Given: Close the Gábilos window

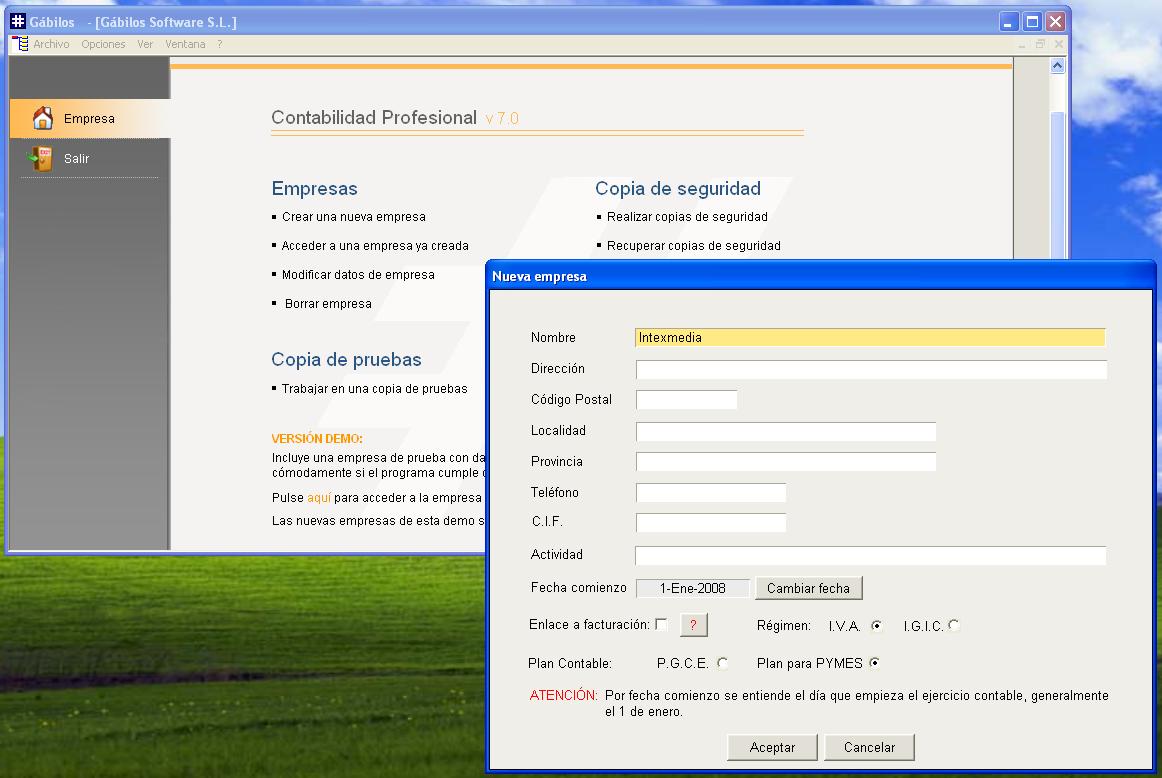Looking at the screenshot, I should pos(1056,22).
